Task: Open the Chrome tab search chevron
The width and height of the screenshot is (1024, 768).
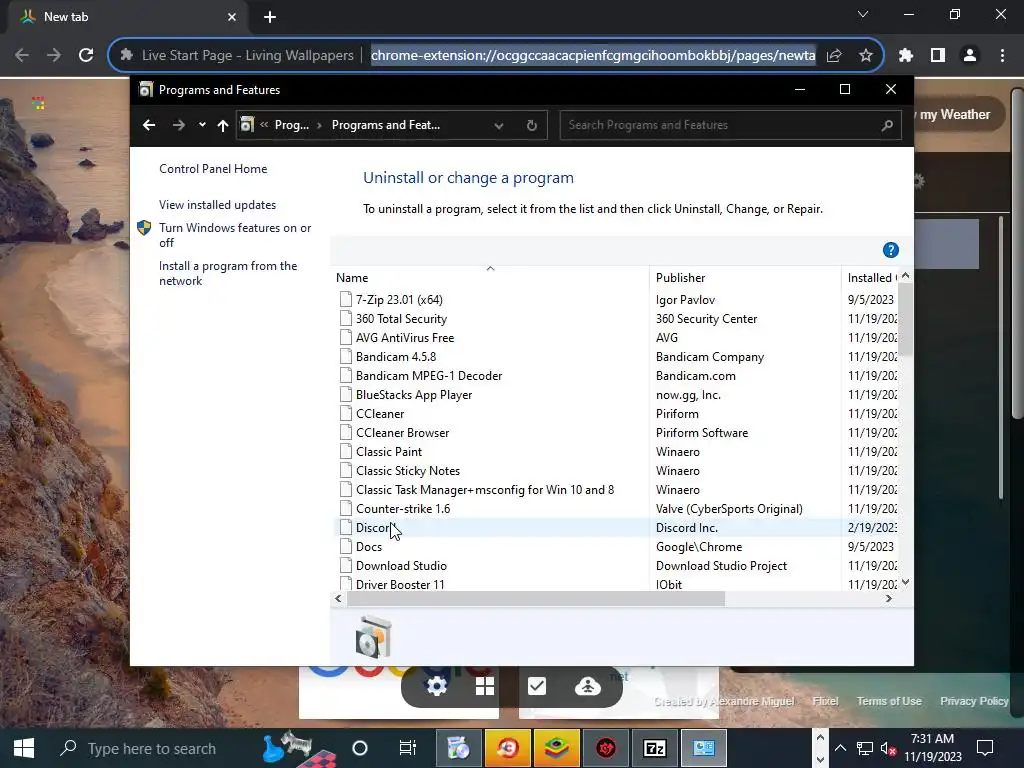Action: (863, 14)
